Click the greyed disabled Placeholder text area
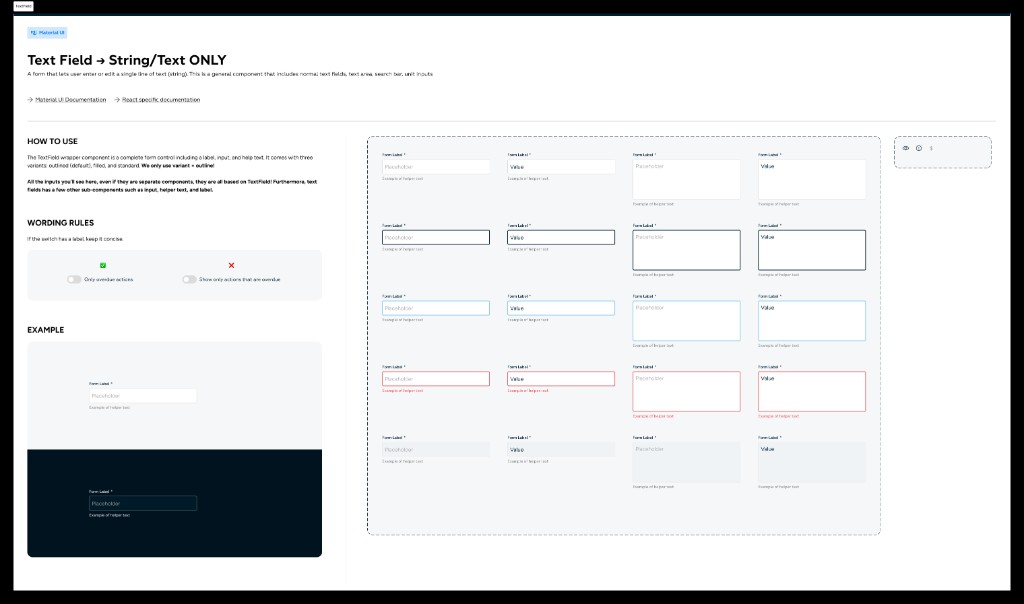Image resolution: width=1024 pixels, height=604 pixels. [x=686, y=462]
